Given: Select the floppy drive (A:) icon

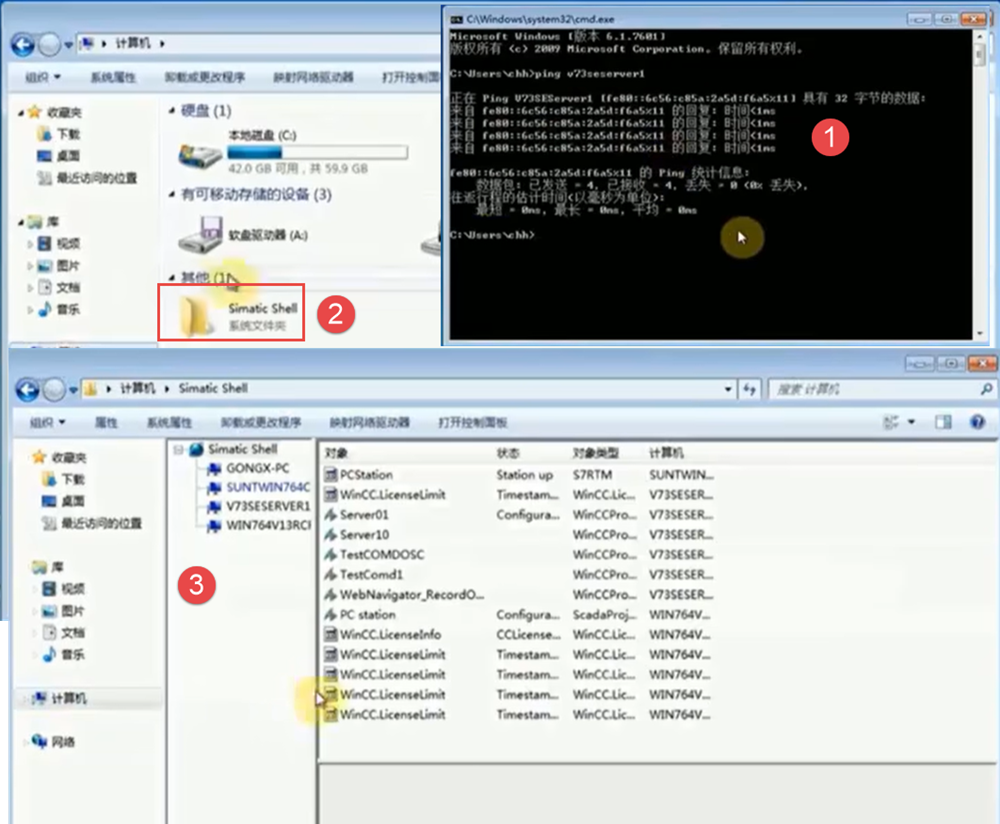Looking at the screenshot, I should click(x=200, y=237).
